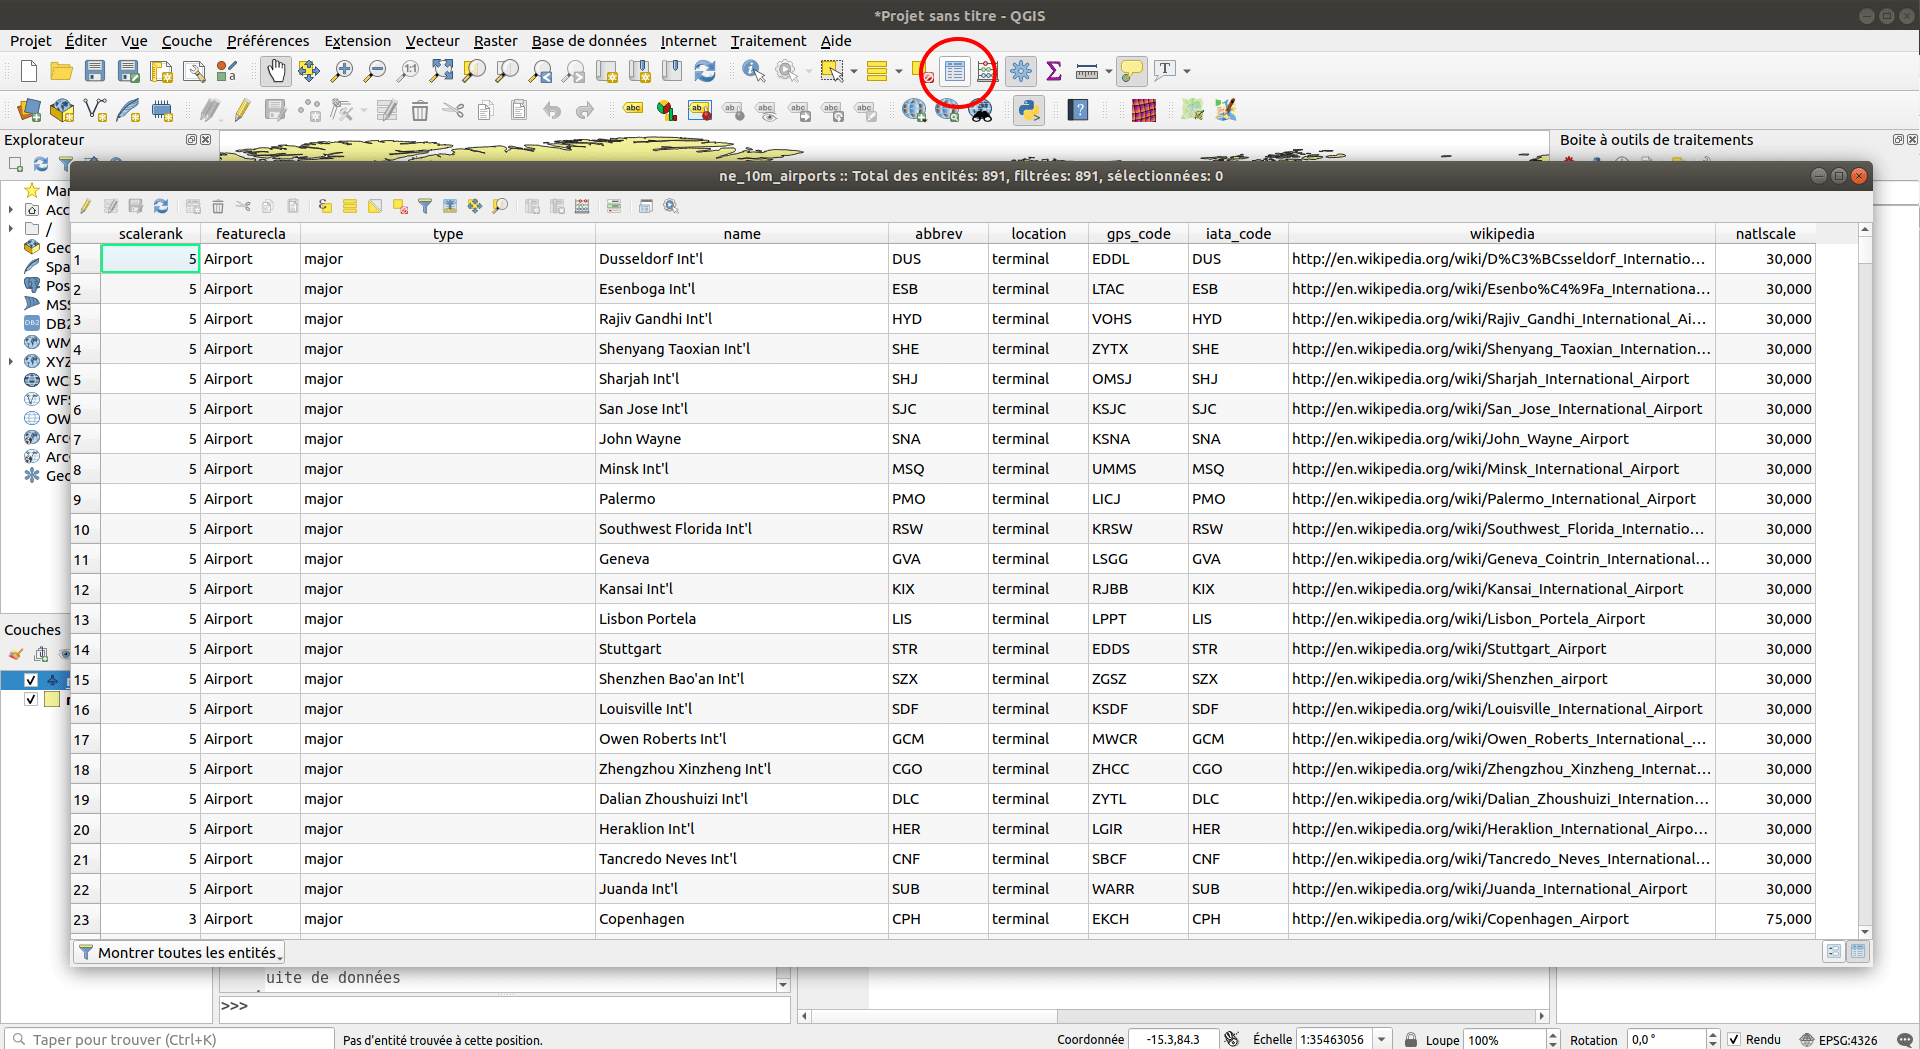Image resolution: width=1920 pixels, height=1049 pixels.
Task: Click the Help book icon in the toolbar
Action: point(1078,110)
